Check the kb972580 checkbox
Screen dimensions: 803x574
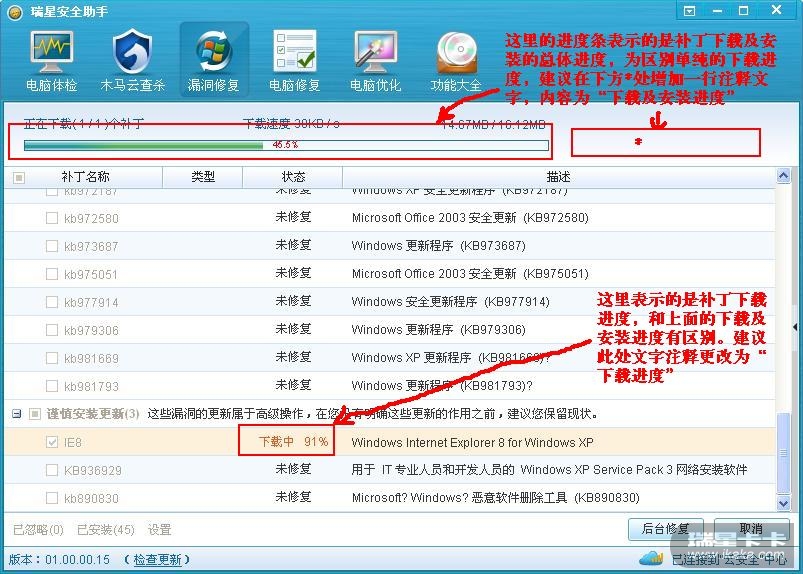click(52, 218)
